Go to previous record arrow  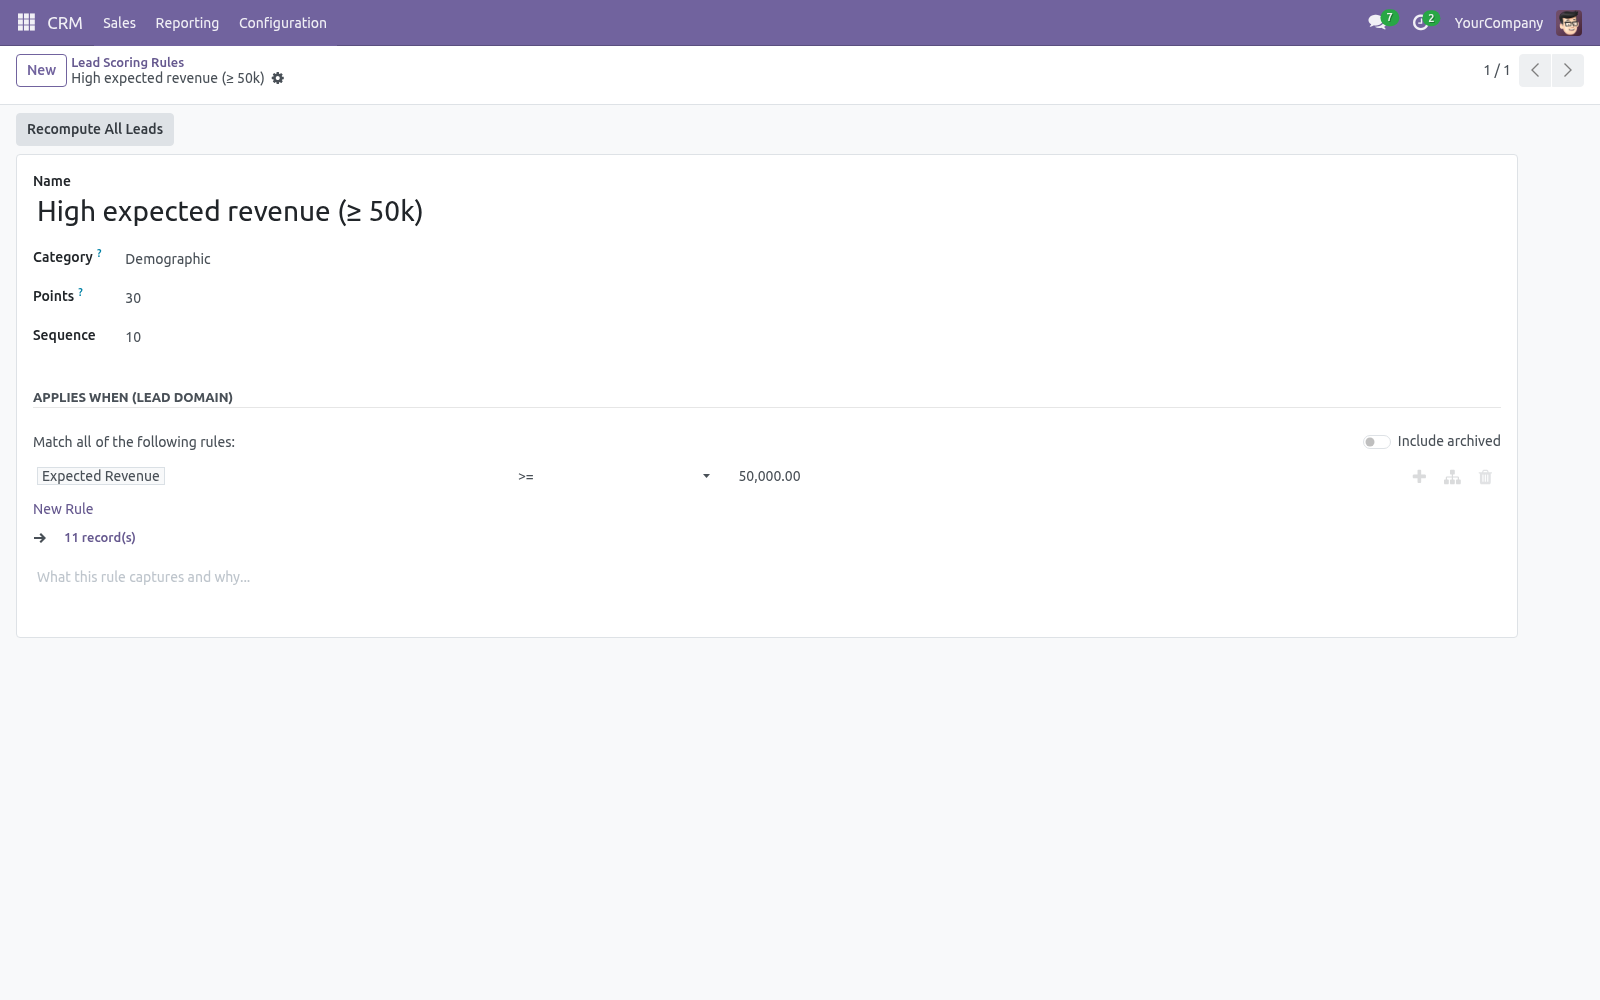click(x=1535, y=70)
